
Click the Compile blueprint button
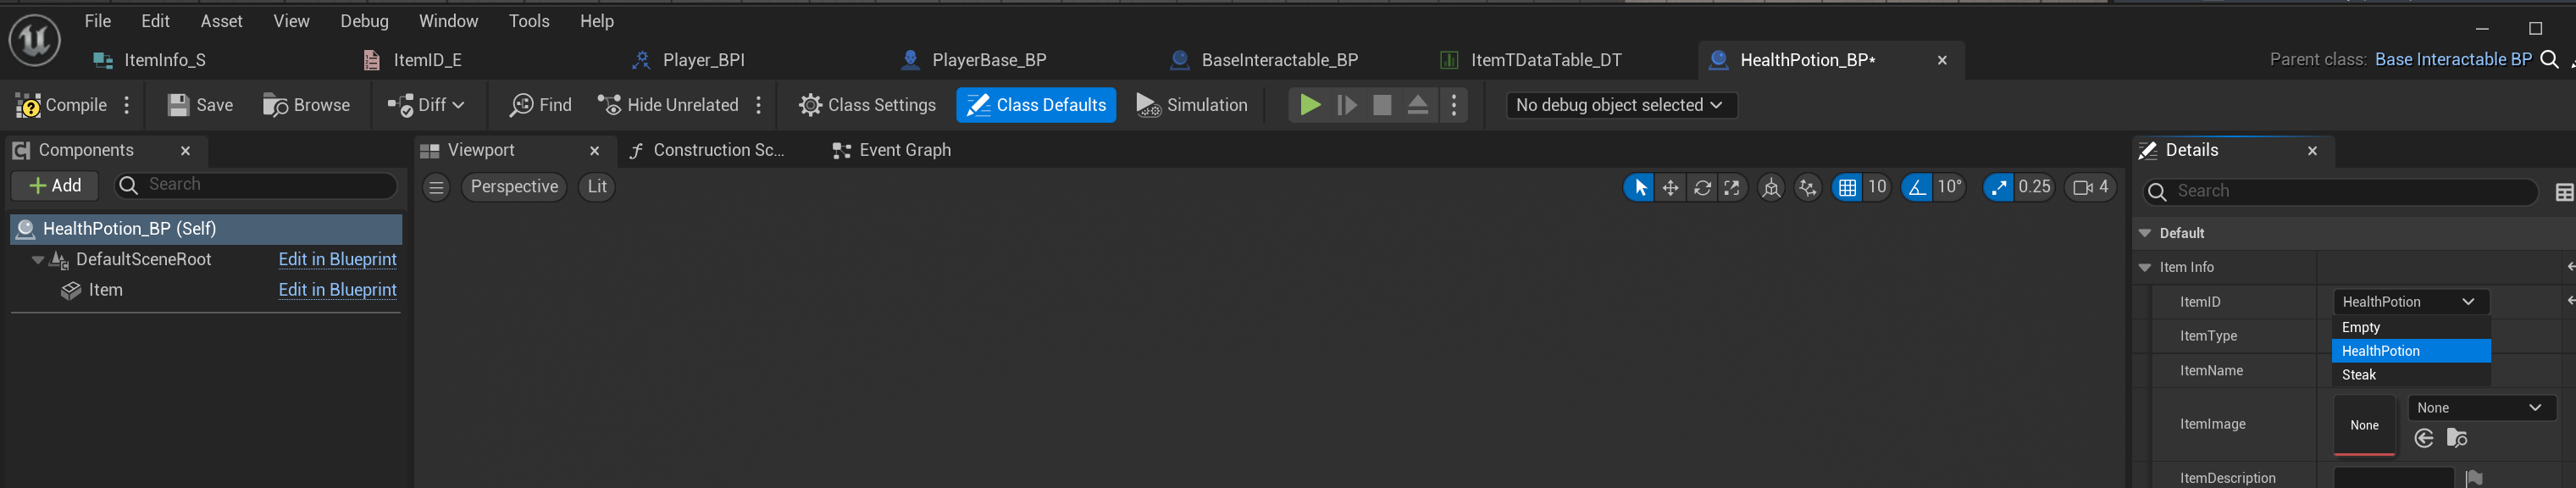tap(62, 105)
